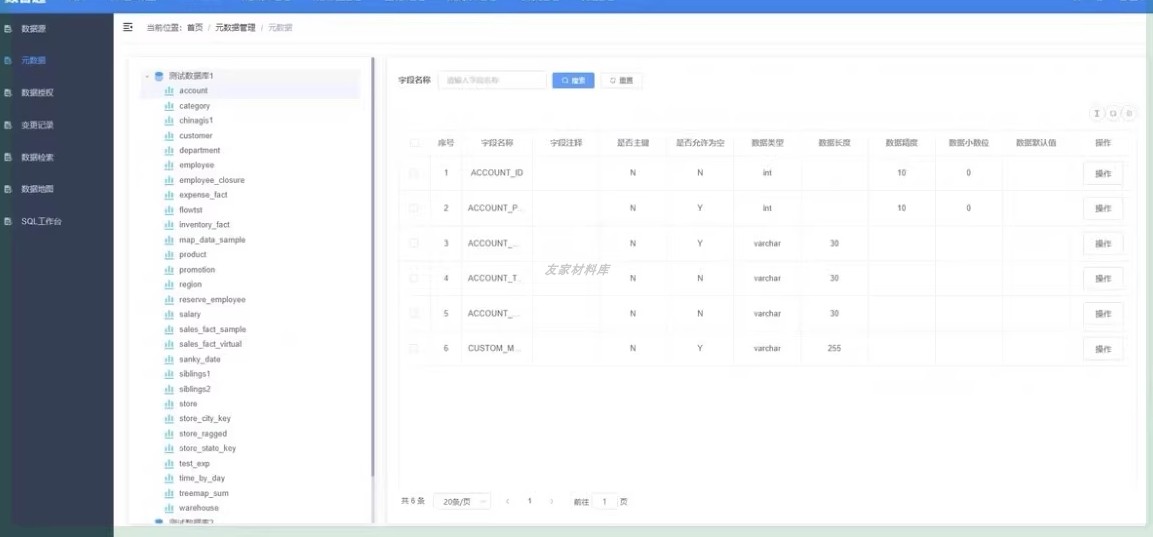The height and width of the screenshot is (537, 1153).
Task: Open SQL工作台 in the sidebar menu
Action: [x=41, y=221]
